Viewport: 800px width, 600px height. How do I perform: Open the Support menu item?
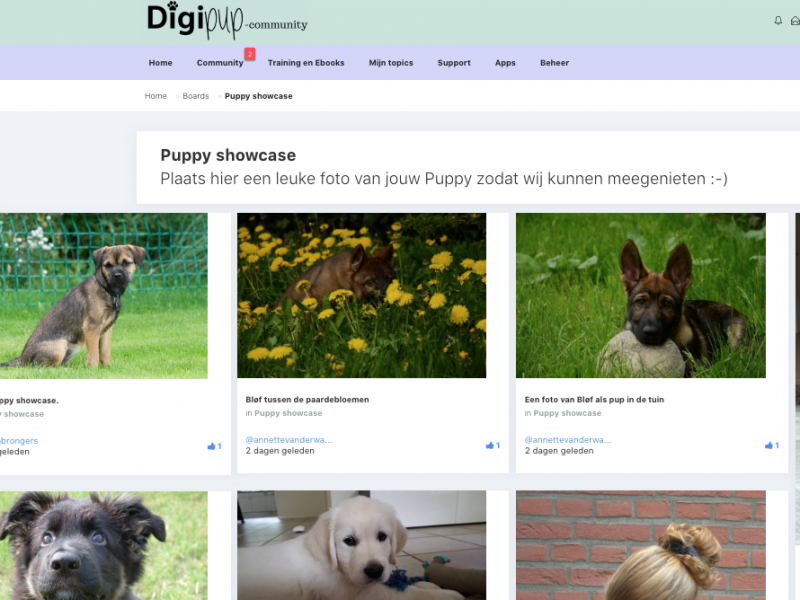454,63
